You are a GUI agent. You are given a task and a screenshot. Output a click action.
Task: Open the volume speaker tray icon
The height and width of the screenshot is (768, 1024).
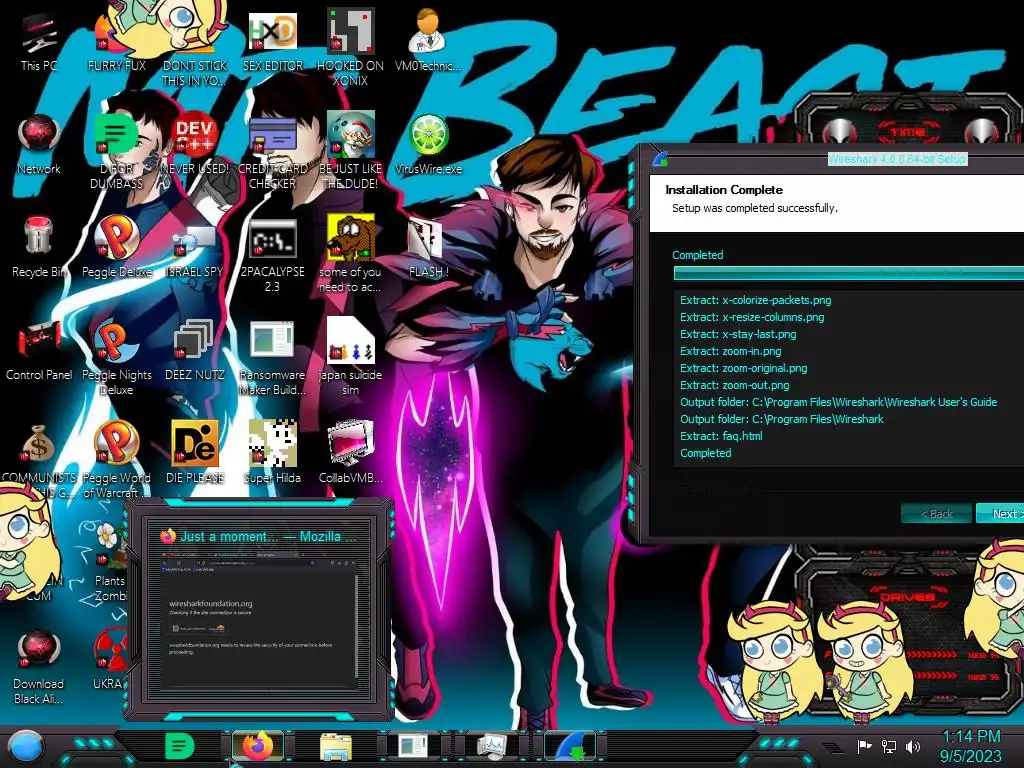pyautogui.click(x=913, y=746)
